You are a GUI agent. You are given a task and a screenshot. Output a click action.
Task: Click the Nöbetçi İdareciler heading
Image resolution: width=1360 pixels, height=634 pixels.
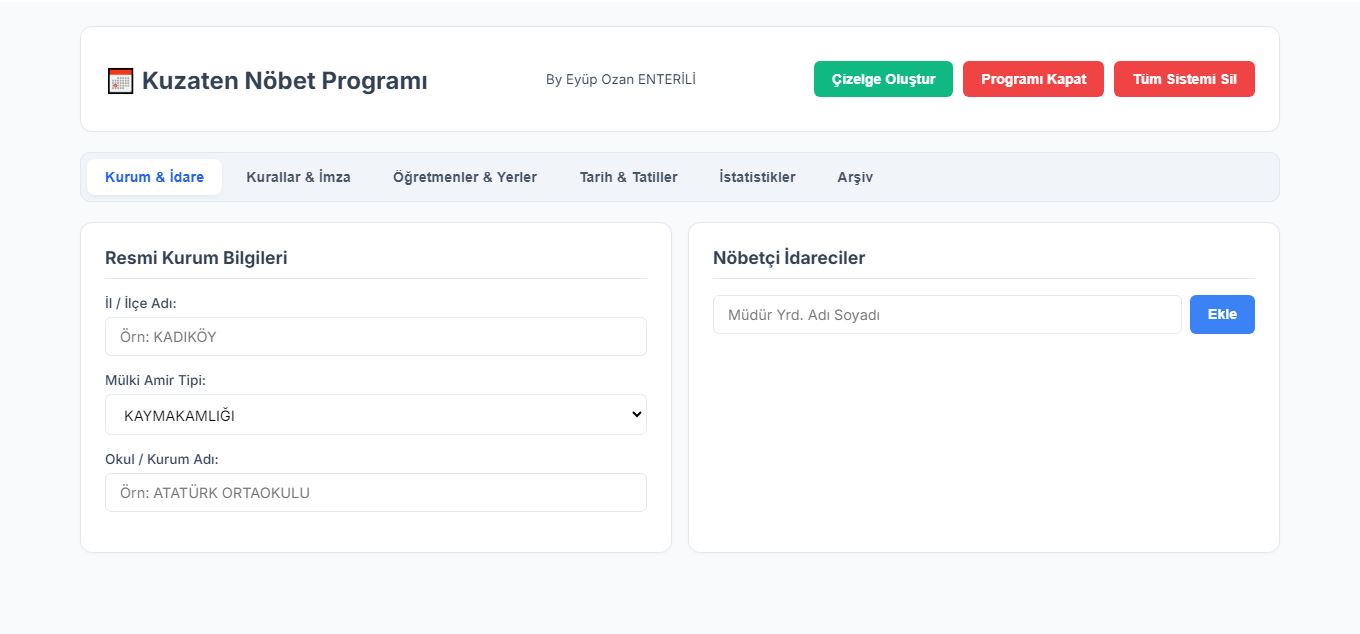point(789,258)
